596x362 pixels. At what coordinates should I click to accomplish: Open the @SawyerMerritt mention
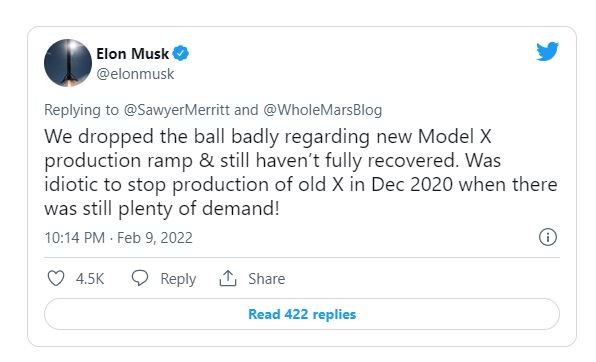coord(176,110)
